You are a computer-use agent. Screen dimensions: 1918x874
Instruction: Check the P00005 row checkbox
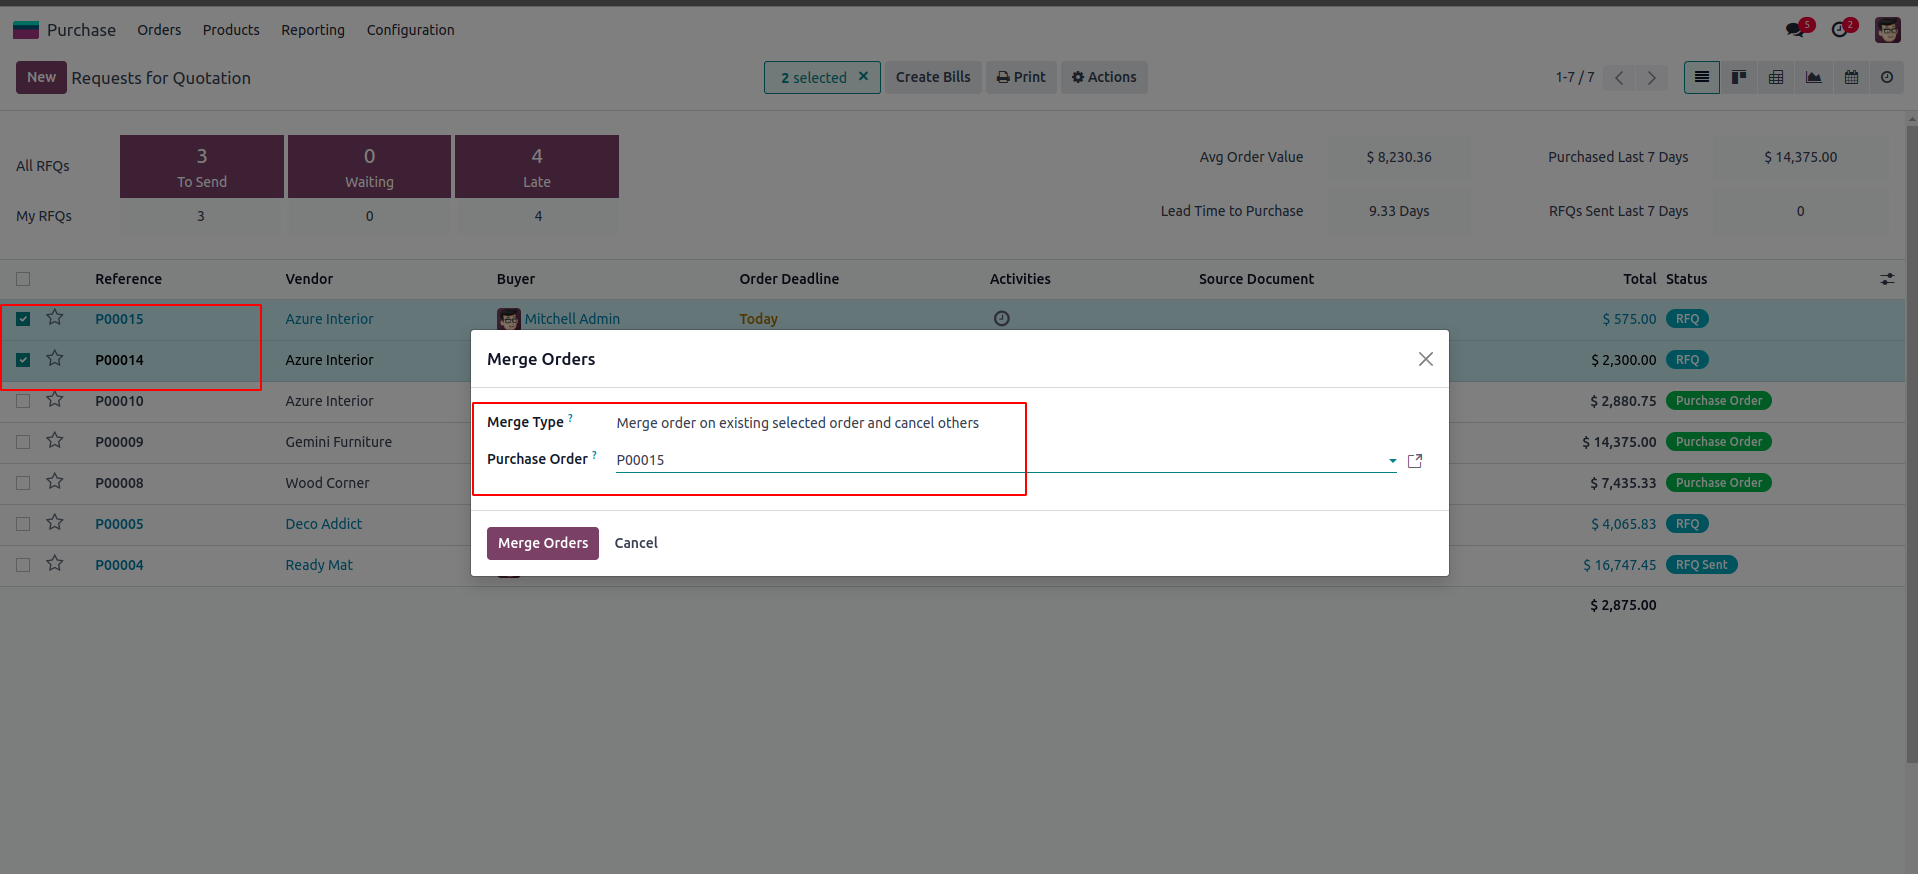click(23, 524)
